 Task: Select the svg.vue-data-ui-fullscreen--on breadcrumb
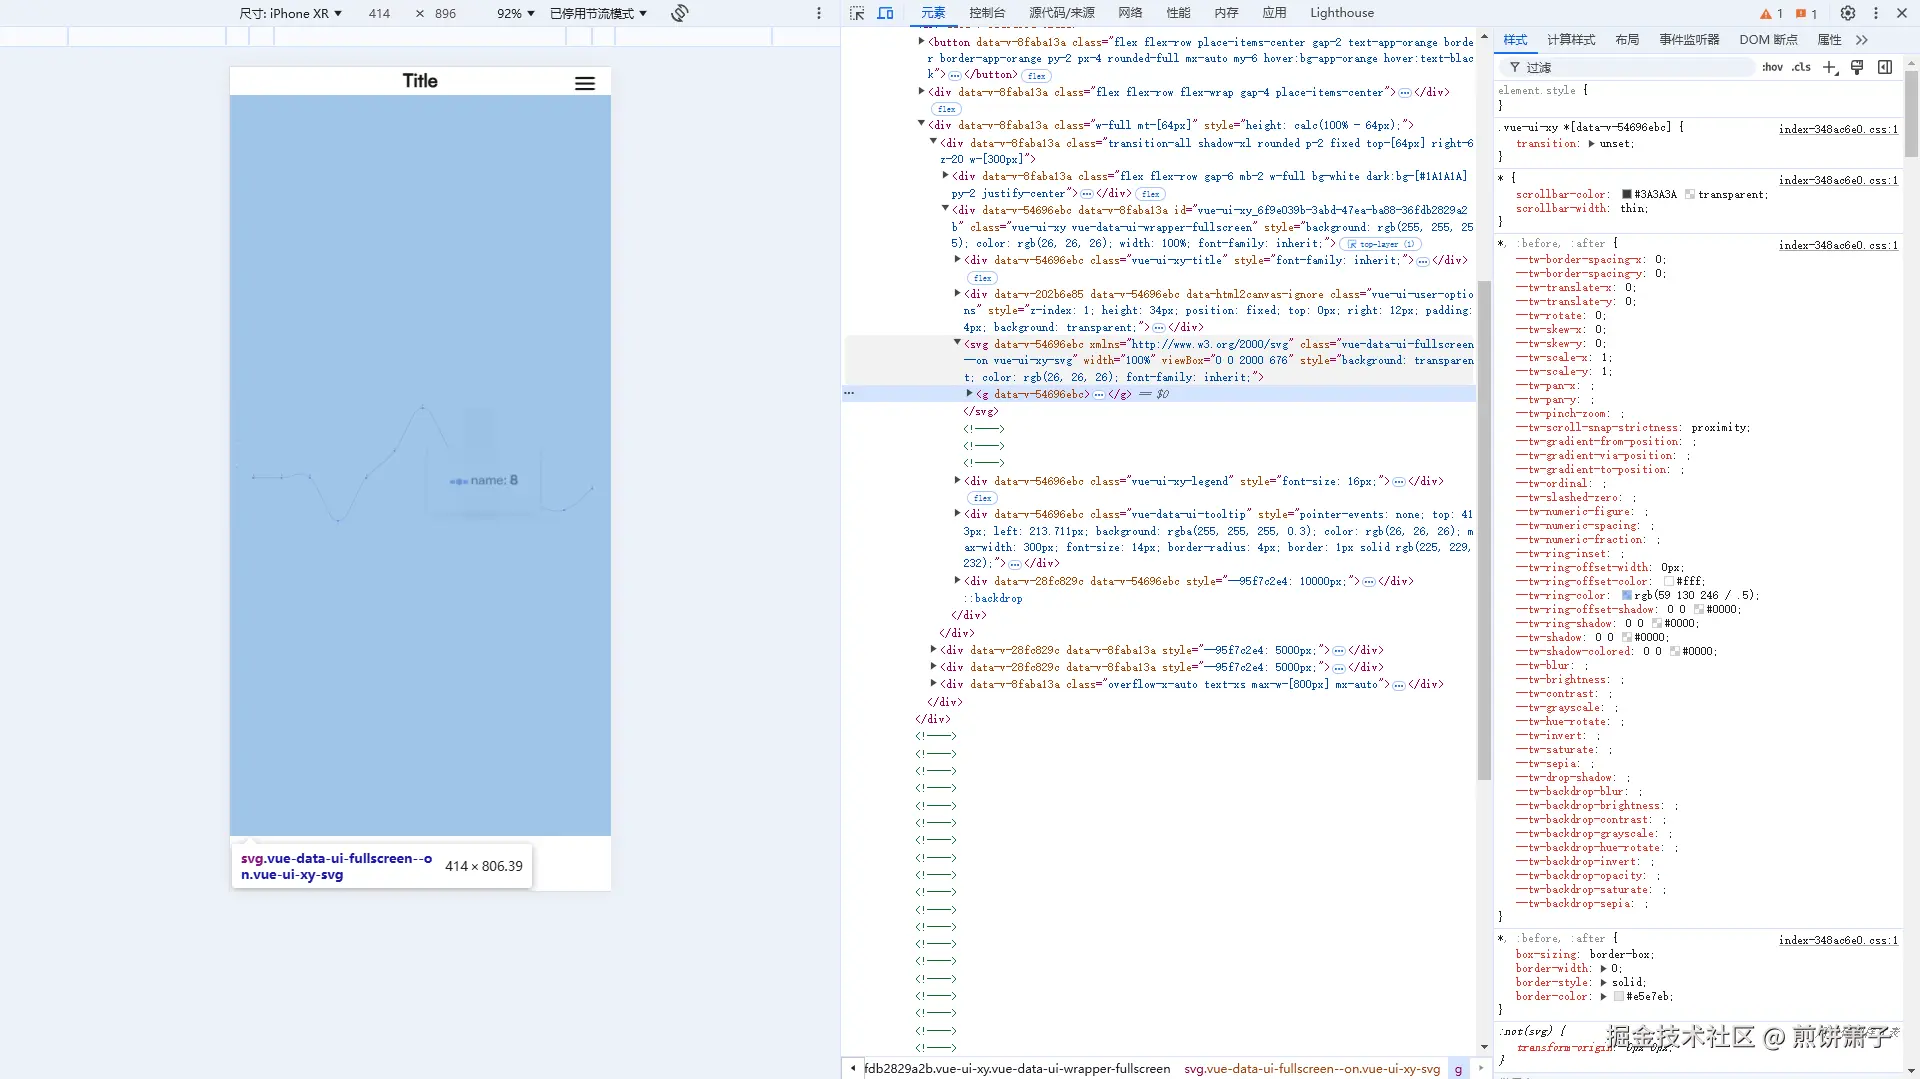(1312, 1069)
